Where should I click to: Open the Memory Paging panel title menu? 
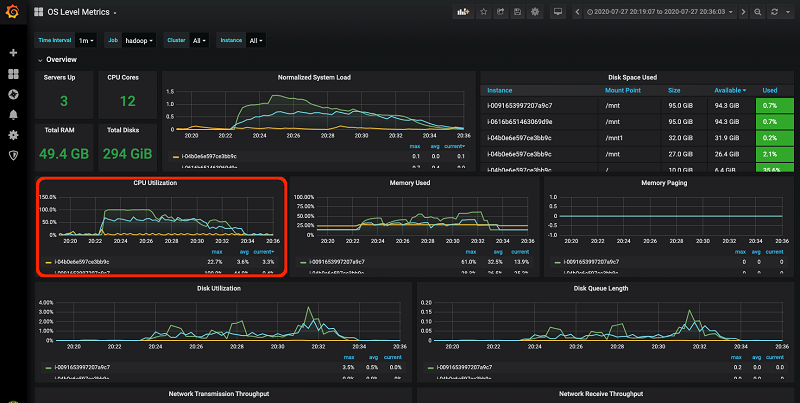(664, 183)
